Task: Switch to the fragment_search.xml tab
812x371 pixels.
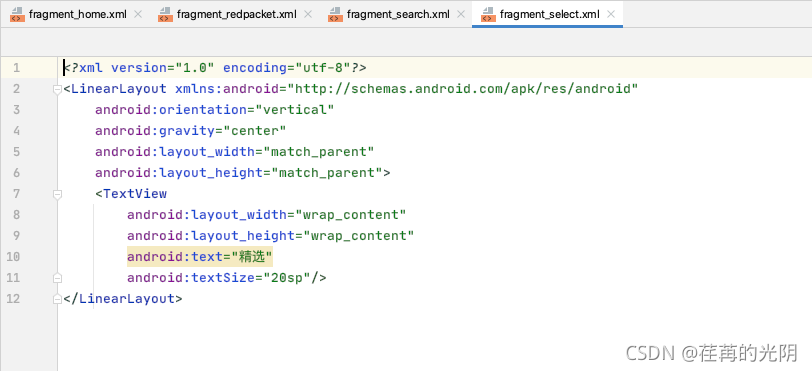Action: [x=396, y=15]
